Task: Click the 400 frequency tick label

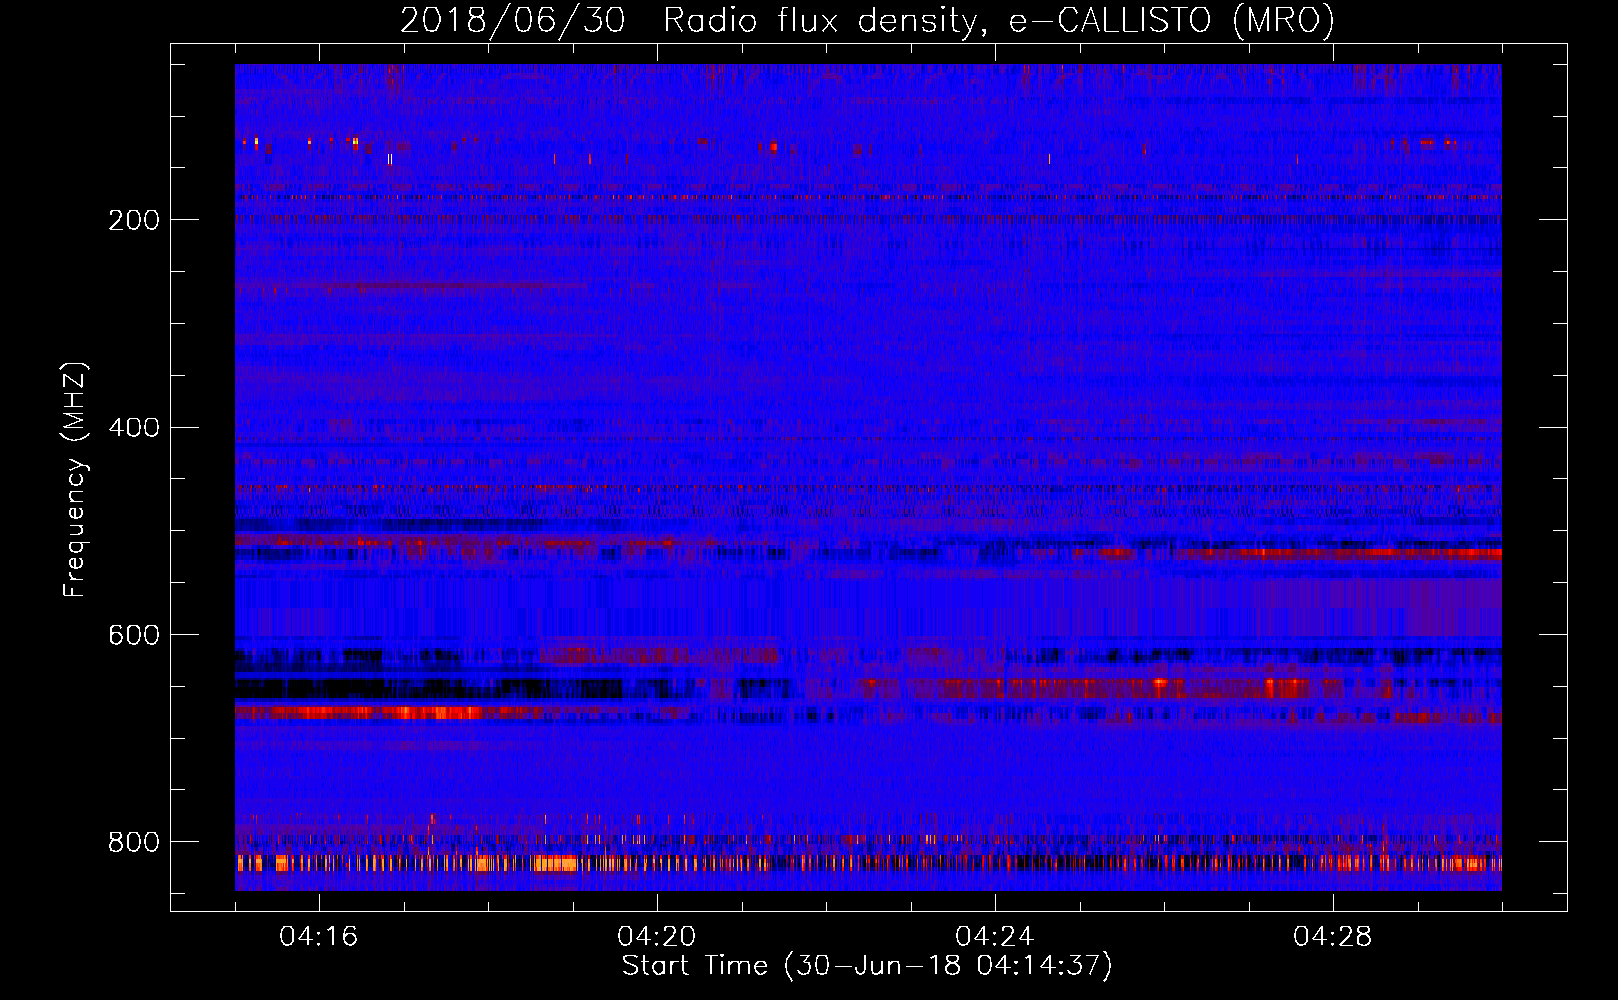Action: pyautogui.click(x=134, y=428)
